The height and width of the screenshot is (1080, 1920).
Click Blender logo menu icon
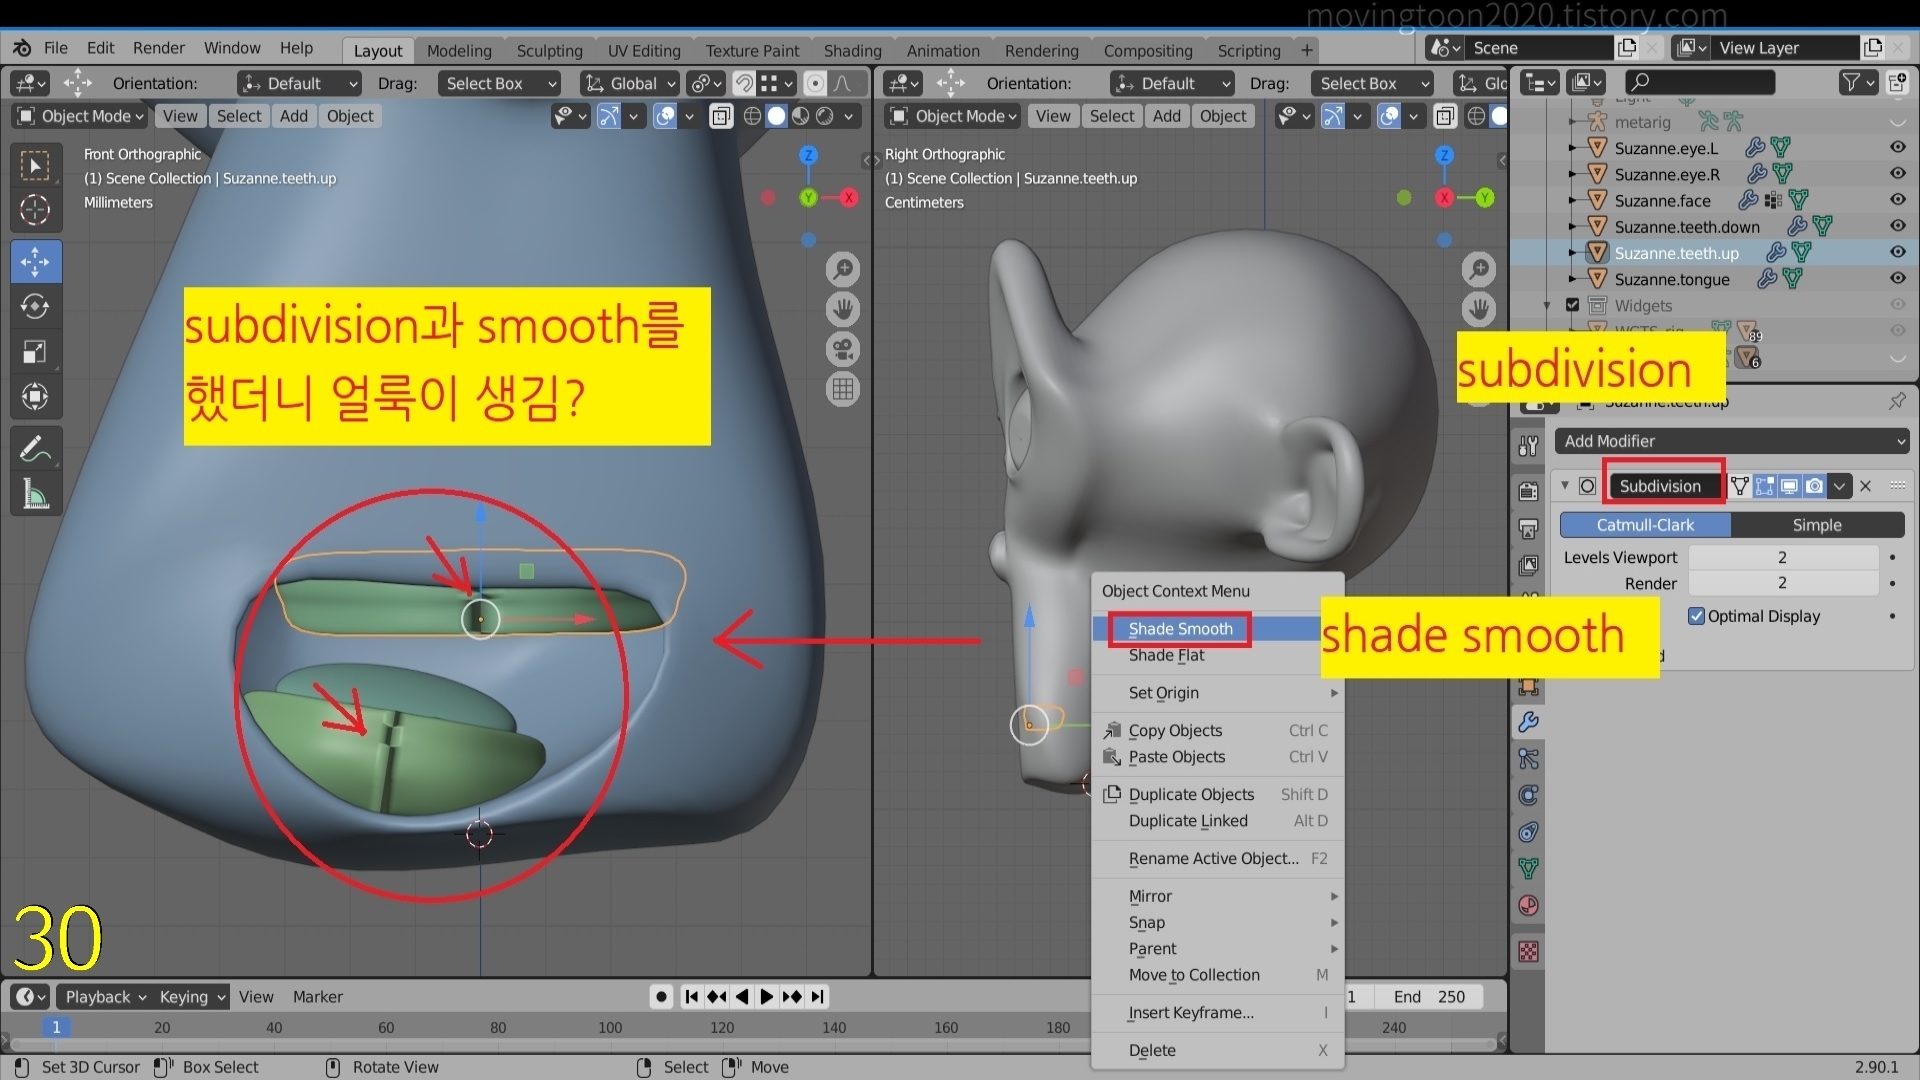pyautogui.click(x=22, y=48)
